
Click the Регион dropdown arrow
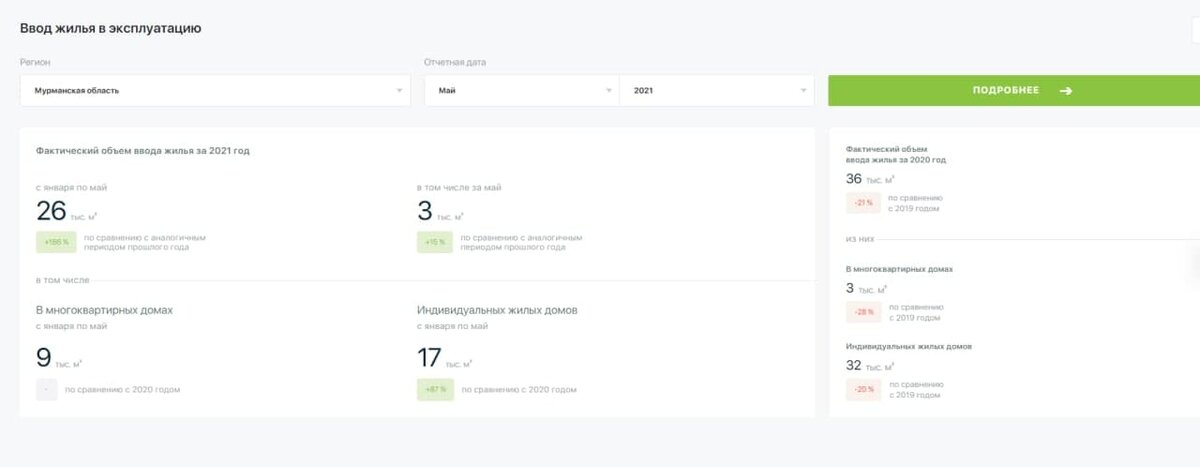(x=400, y=91)
